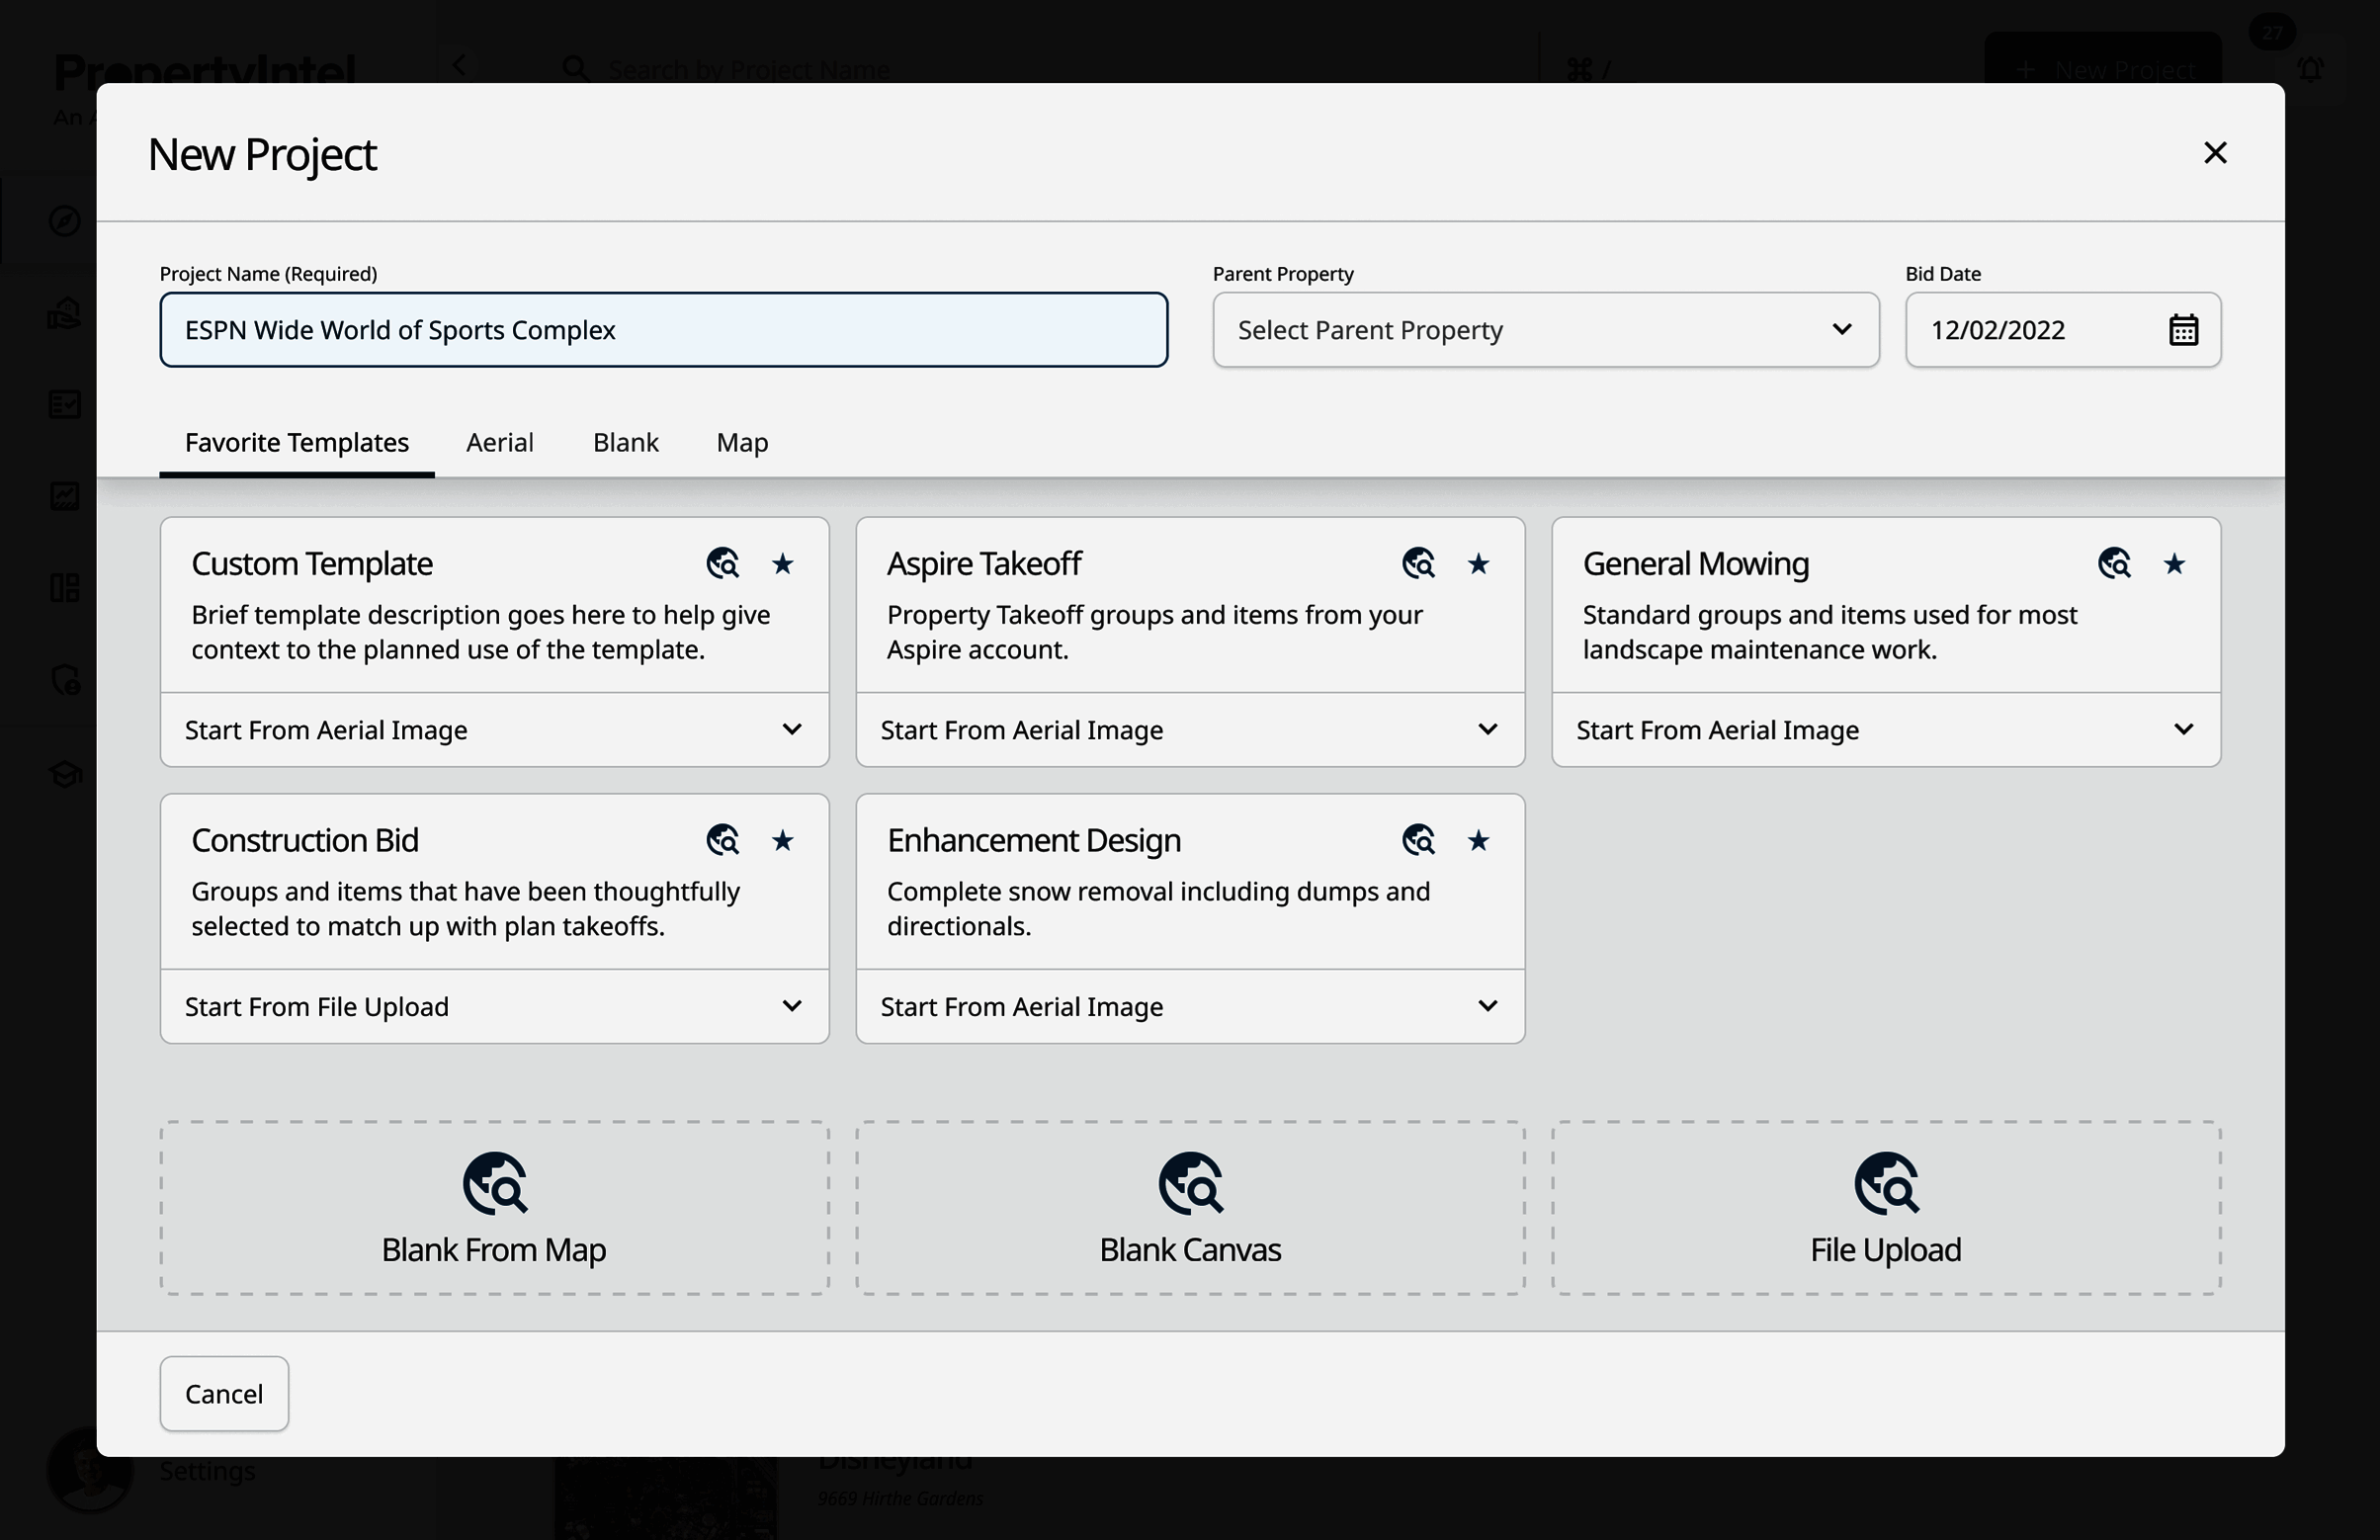Screen dimensions: 2380x1540
Task: Click the preview icon on Custom Template card
Action: click(x=722, y=564)
